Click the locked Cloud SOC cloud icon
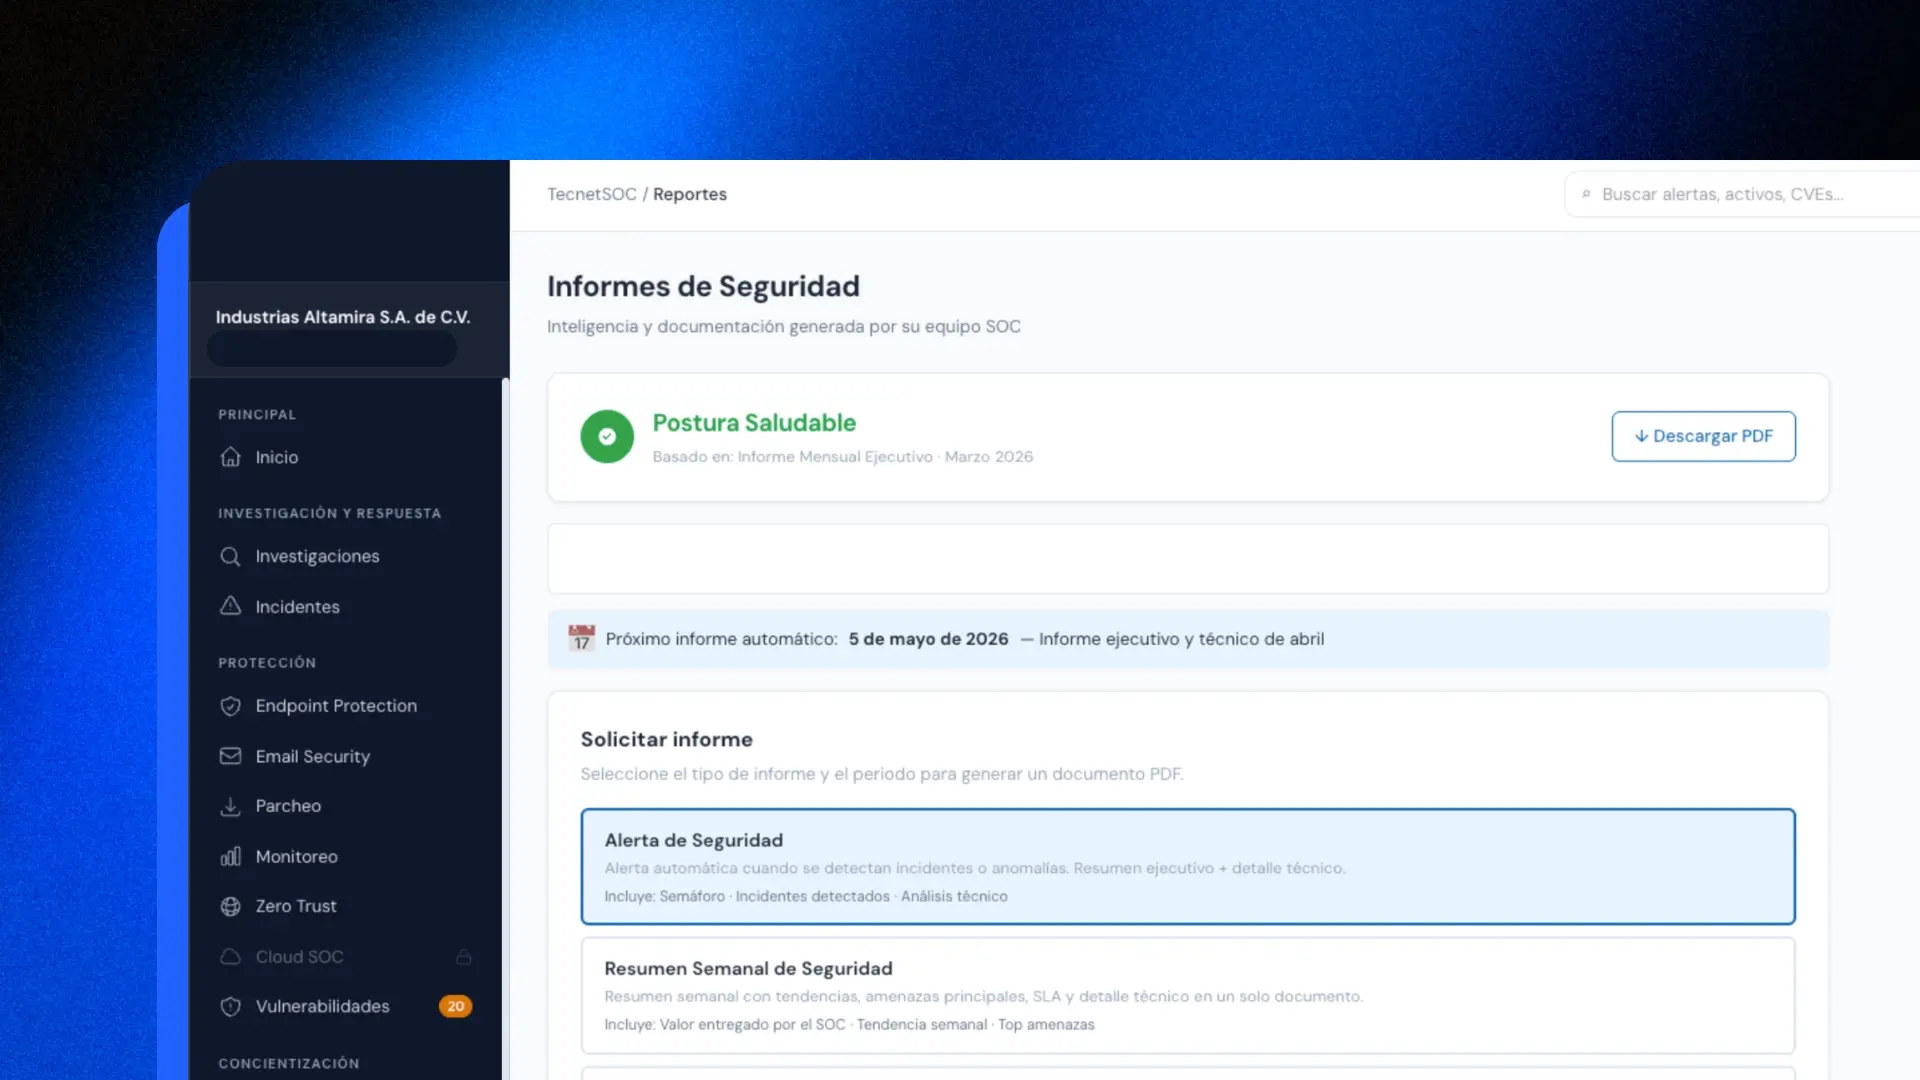Screen dimensions: 1920x1080 tap(231, 956)
